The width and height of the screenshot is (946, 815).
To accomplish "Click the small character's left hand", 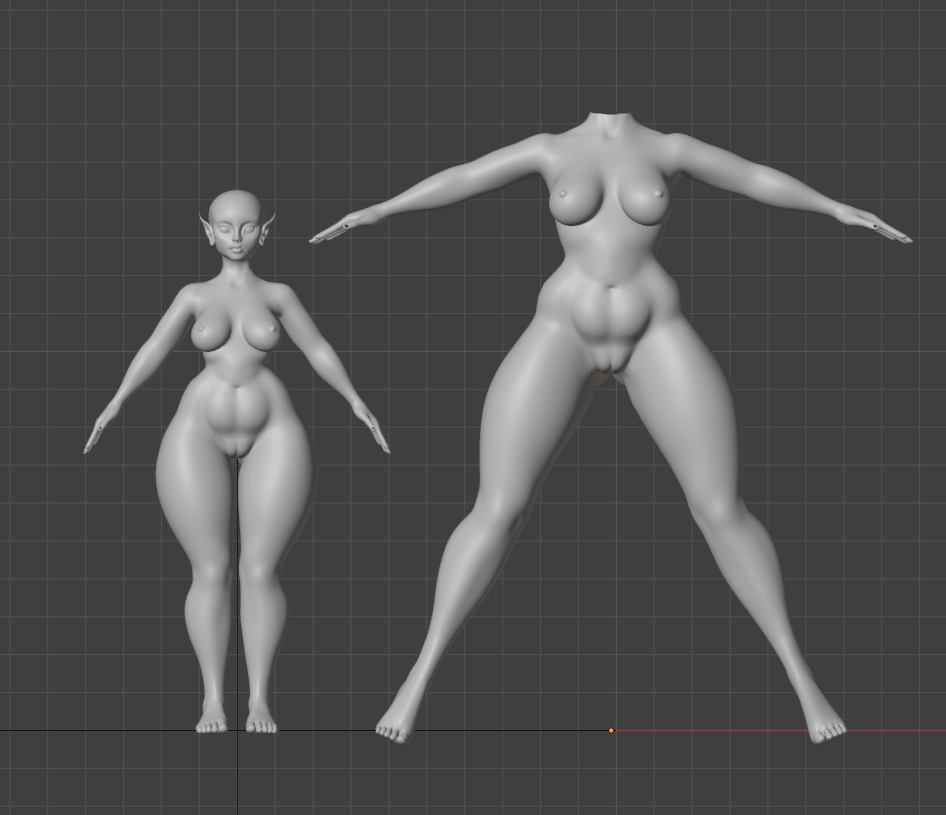I will [x=97, y=434].
